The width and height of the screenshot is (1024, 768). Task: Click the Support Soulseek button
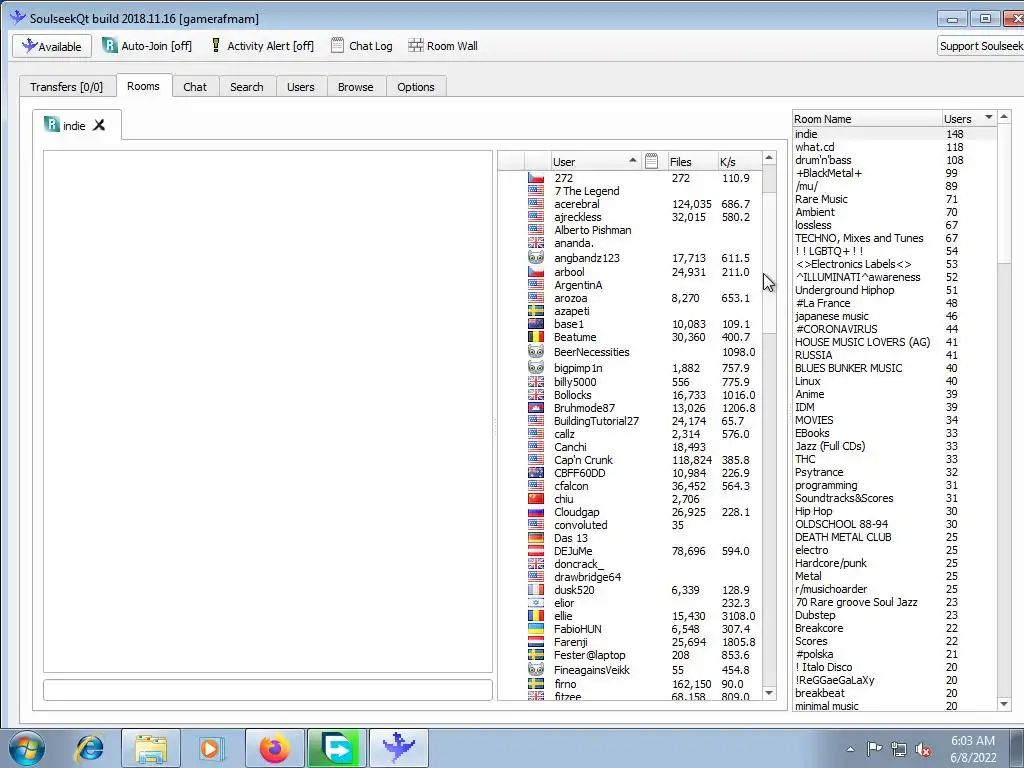pos(980,46)
